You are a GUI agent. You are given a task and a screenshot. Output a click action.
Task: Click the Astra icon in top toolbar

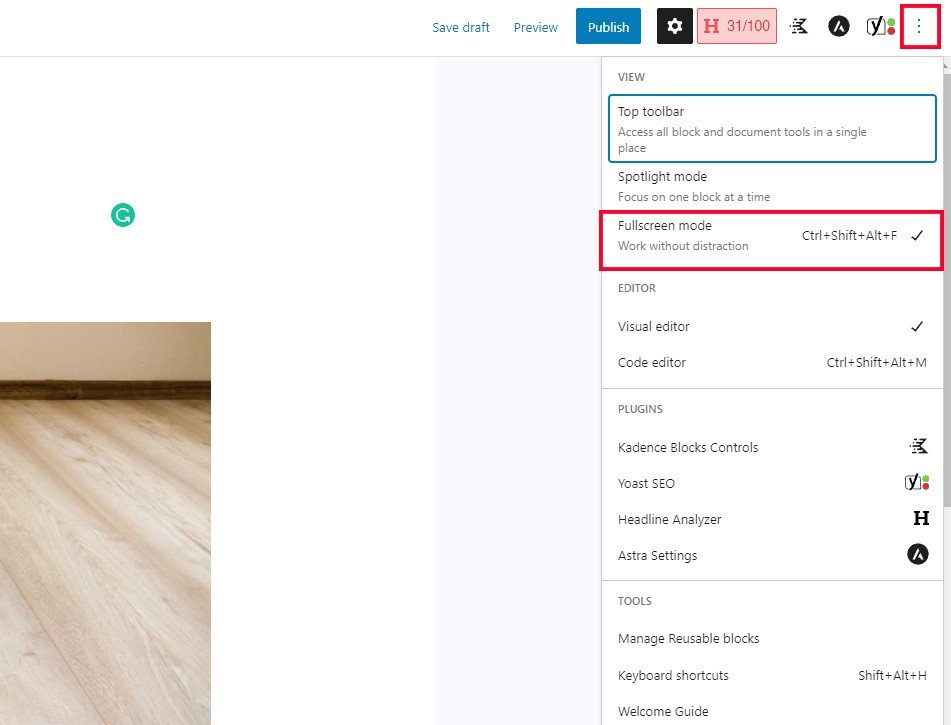[839, 27]
